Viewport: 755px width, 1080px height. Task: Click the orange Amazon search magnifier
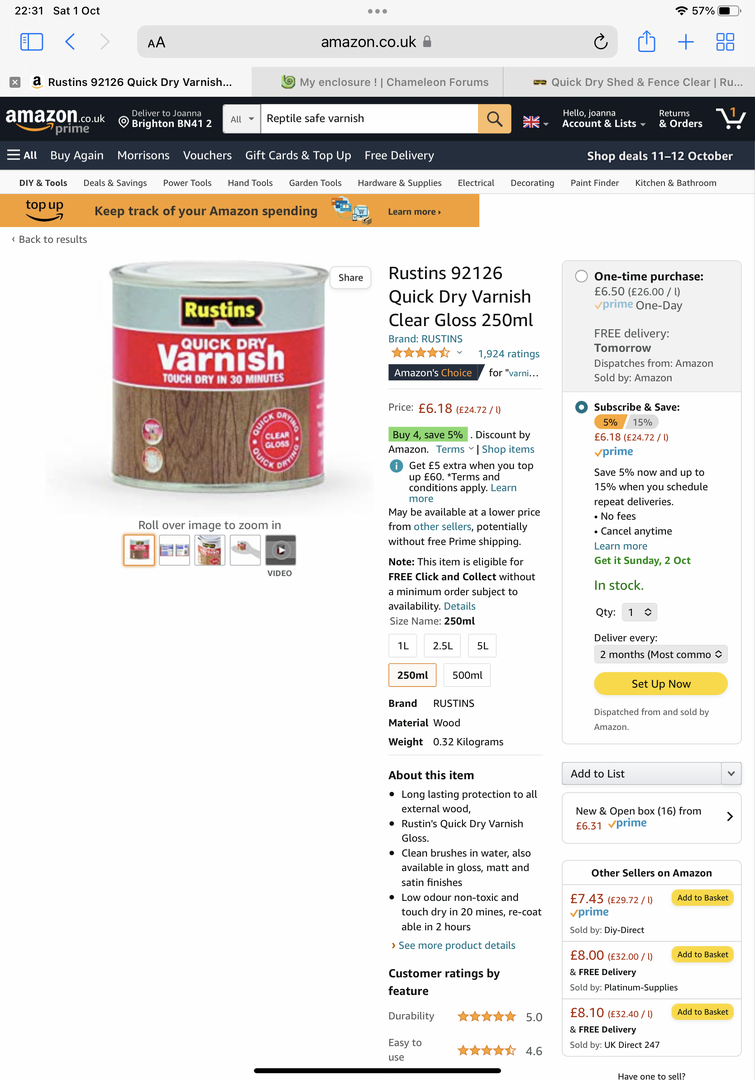(495, 118)
